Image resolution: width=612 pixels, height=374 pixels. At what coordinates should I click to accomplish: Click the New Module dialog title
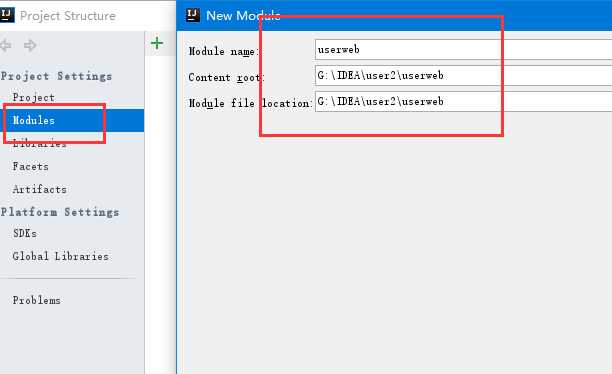pos(243,16)
